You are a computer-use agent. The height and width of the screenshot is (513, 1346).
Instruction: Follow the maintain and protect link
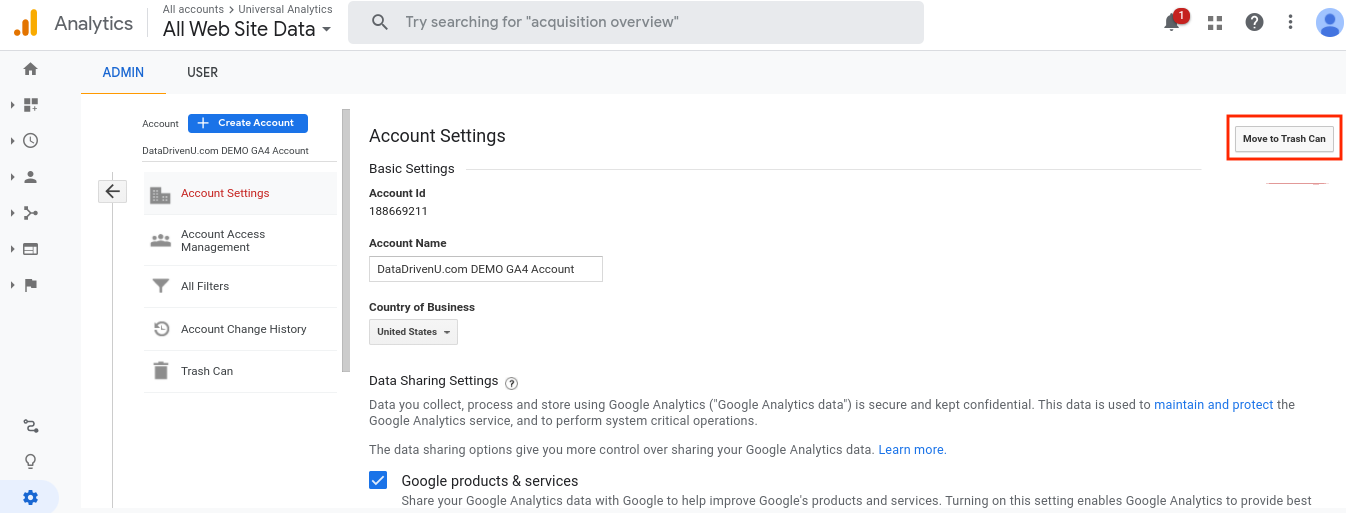[1214, 405]
